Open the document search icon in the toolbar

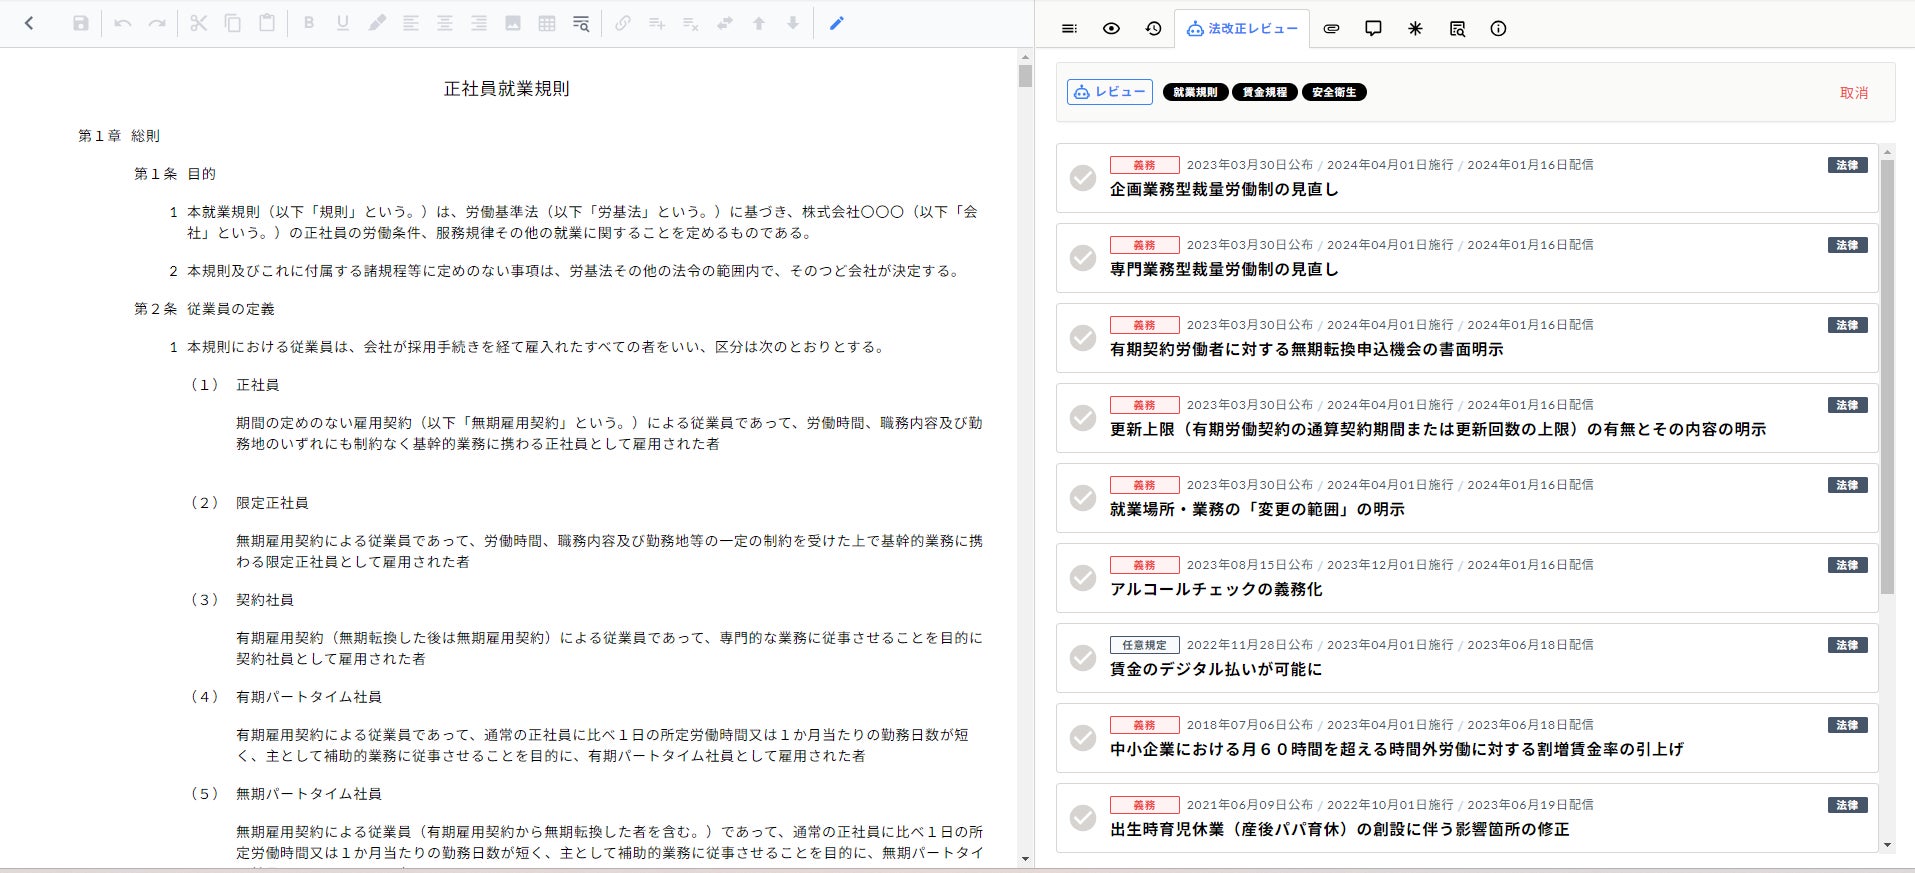point(581,23)
